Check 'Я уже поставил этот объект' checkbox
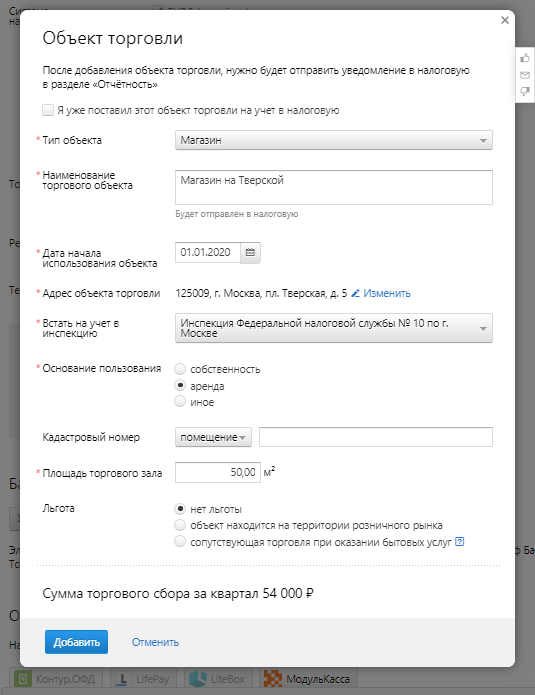Screen dimensions: 535x695 [x=48, y=110]
